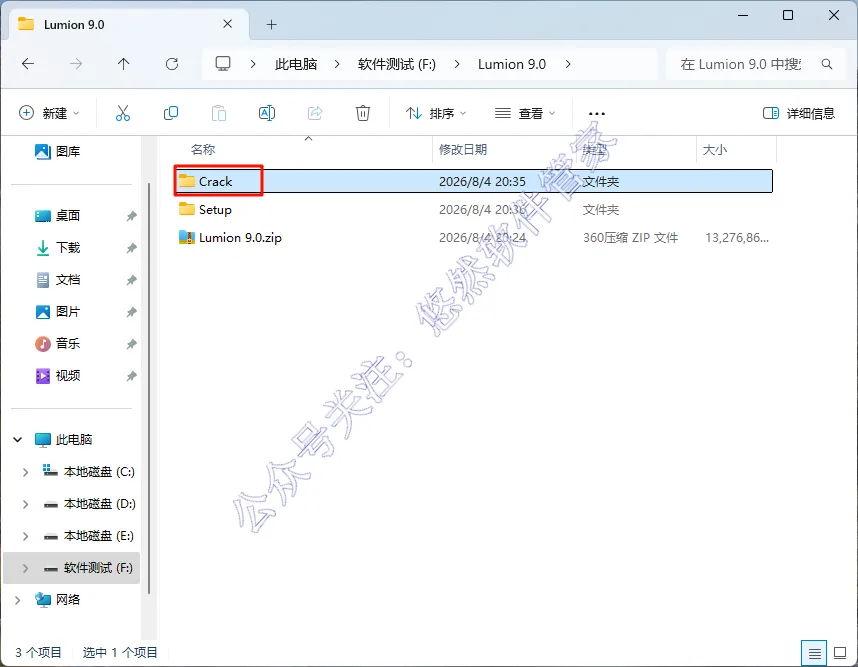The height and width of the screenshot is (667, 858).
Task: Open 图片 in navigation pane
Action: point(68,311)
